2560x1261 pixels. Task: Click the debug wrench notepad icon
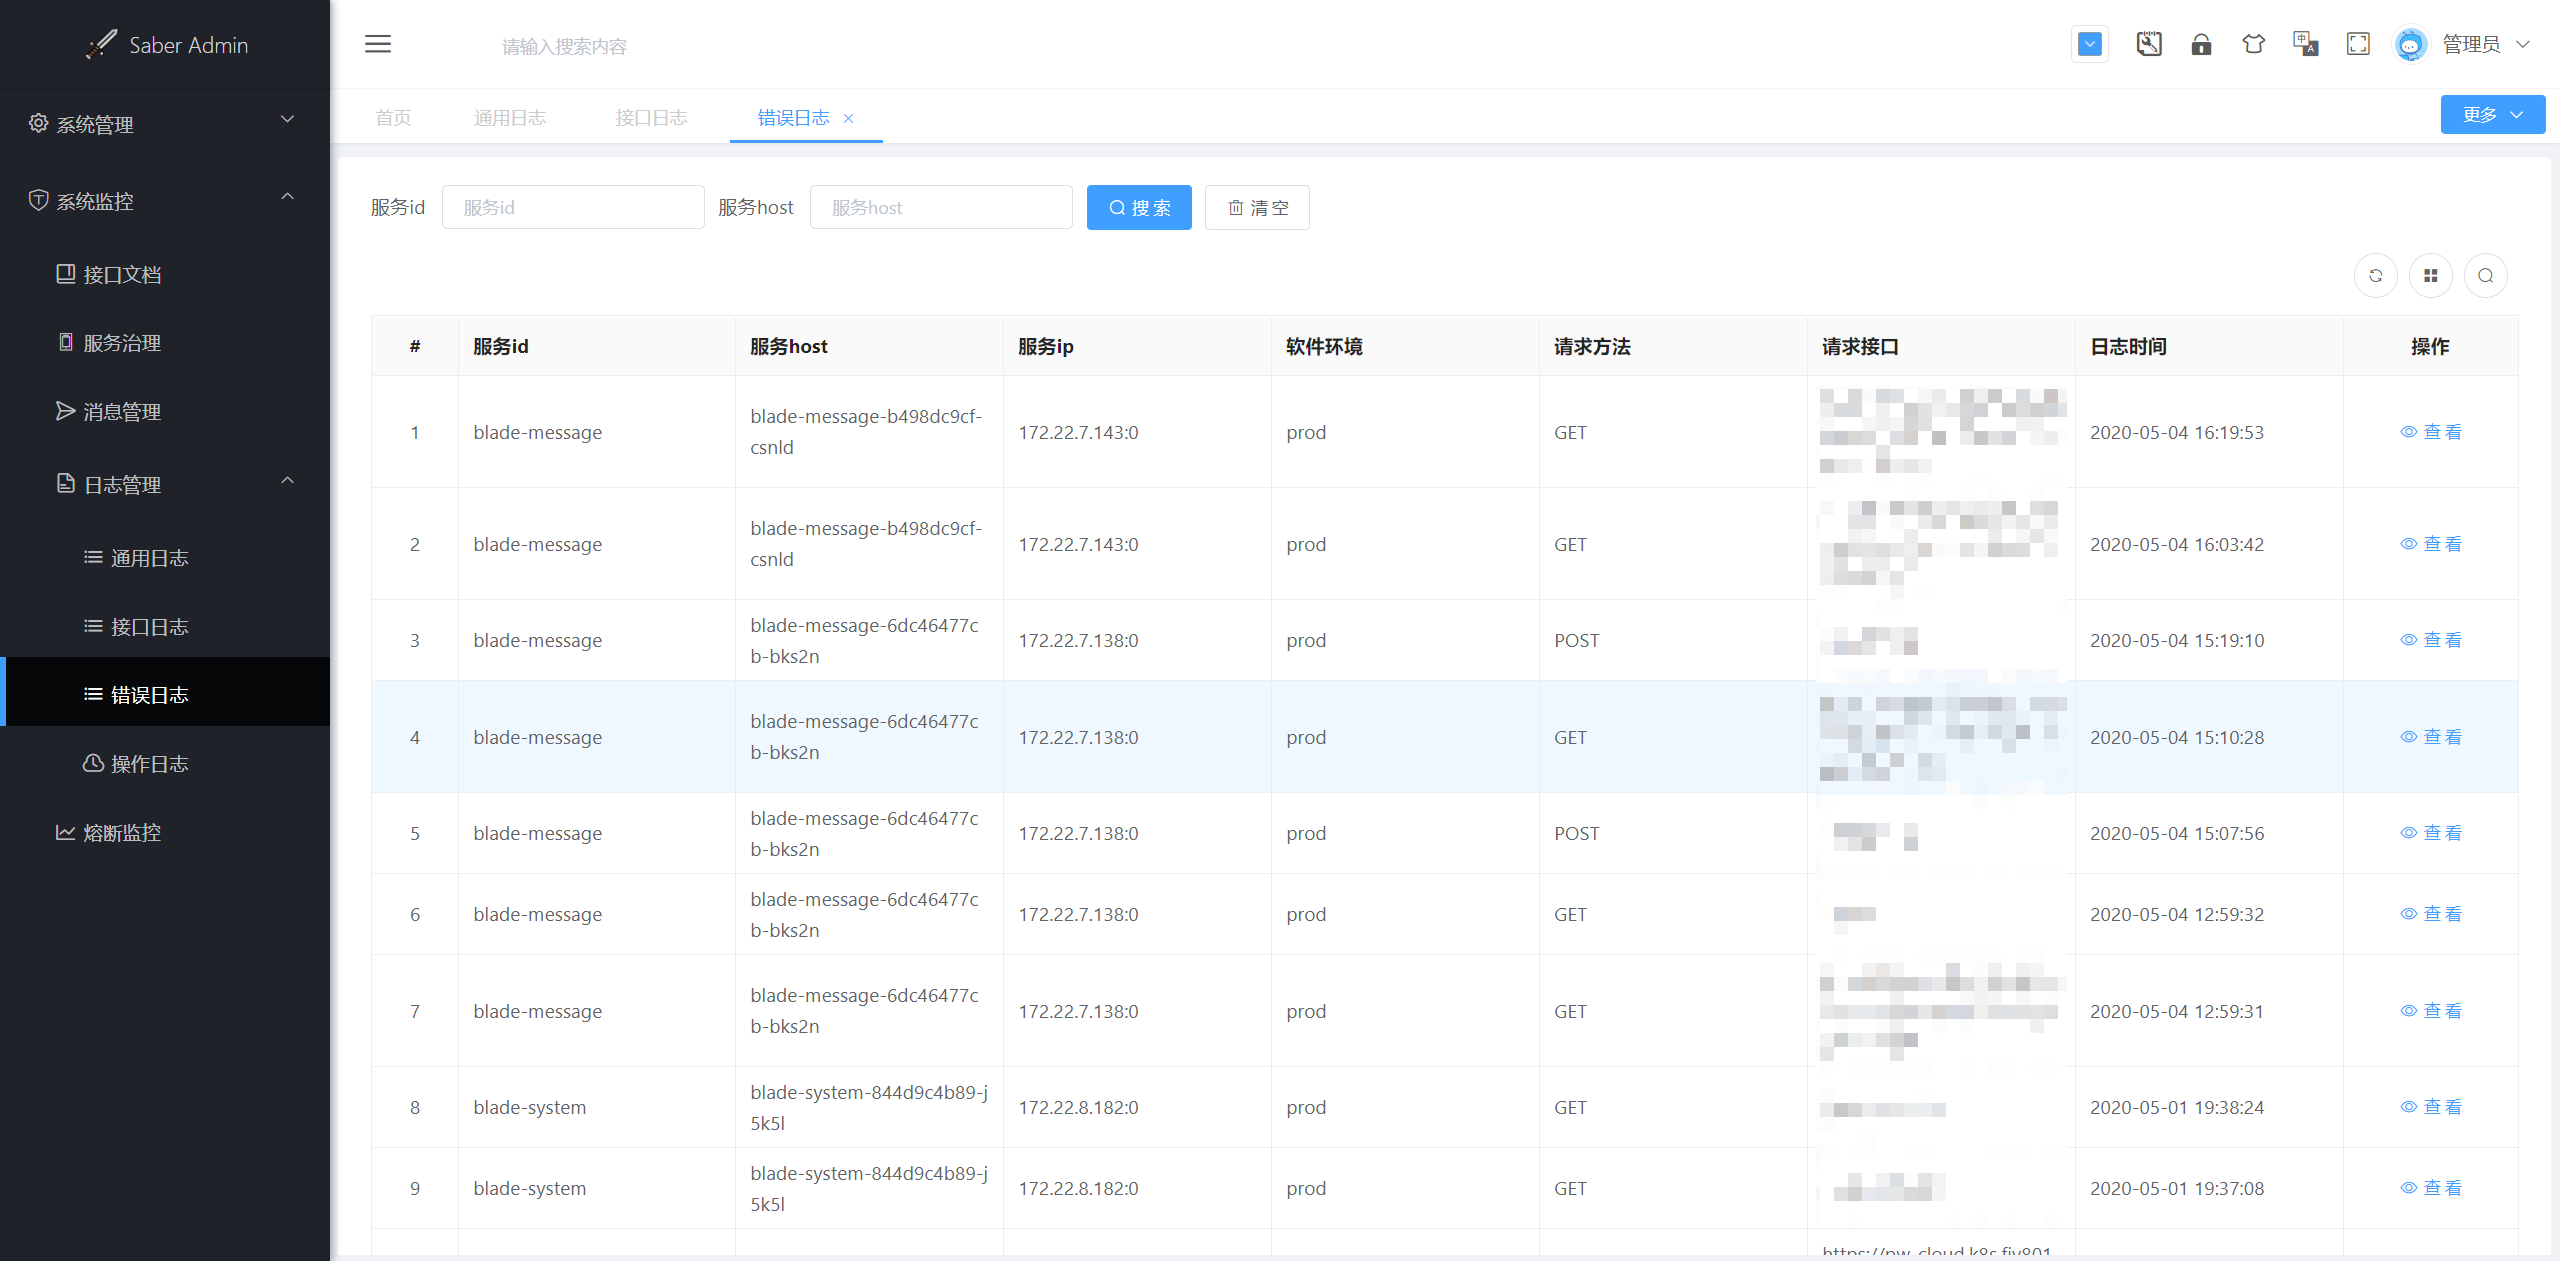coord(2149,44)
